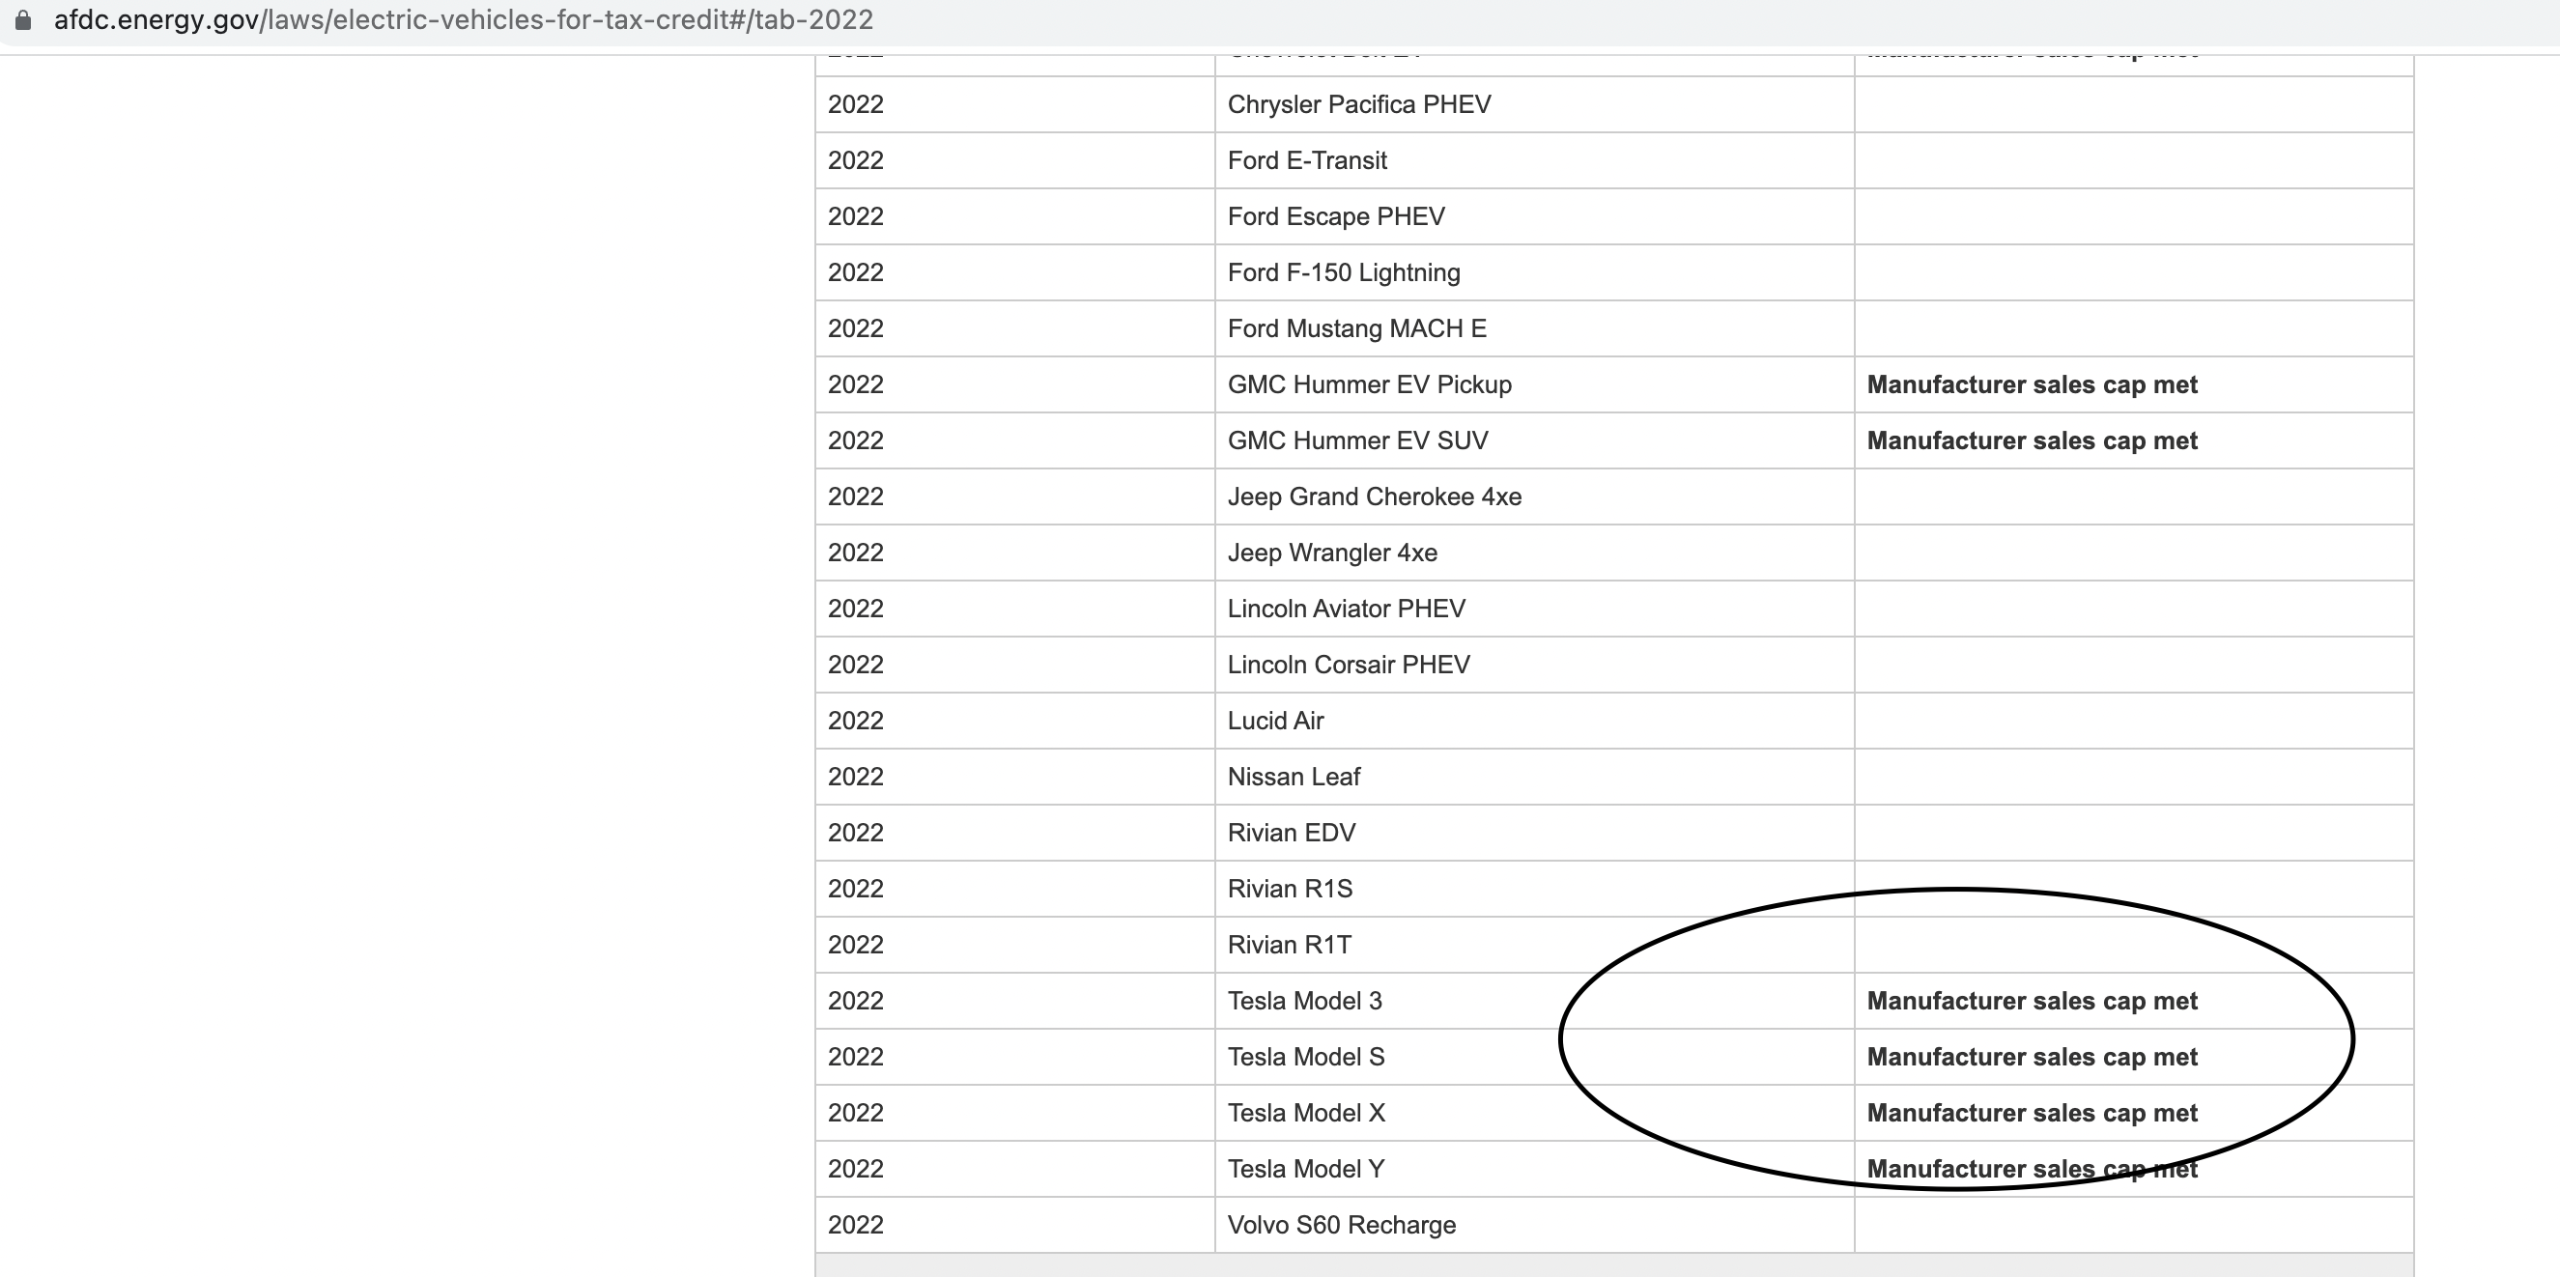This screenshot has width=2560, height=1277.
Task: Select the Lincoln Corsair PHEV cell
Action: click(1534, 664)
